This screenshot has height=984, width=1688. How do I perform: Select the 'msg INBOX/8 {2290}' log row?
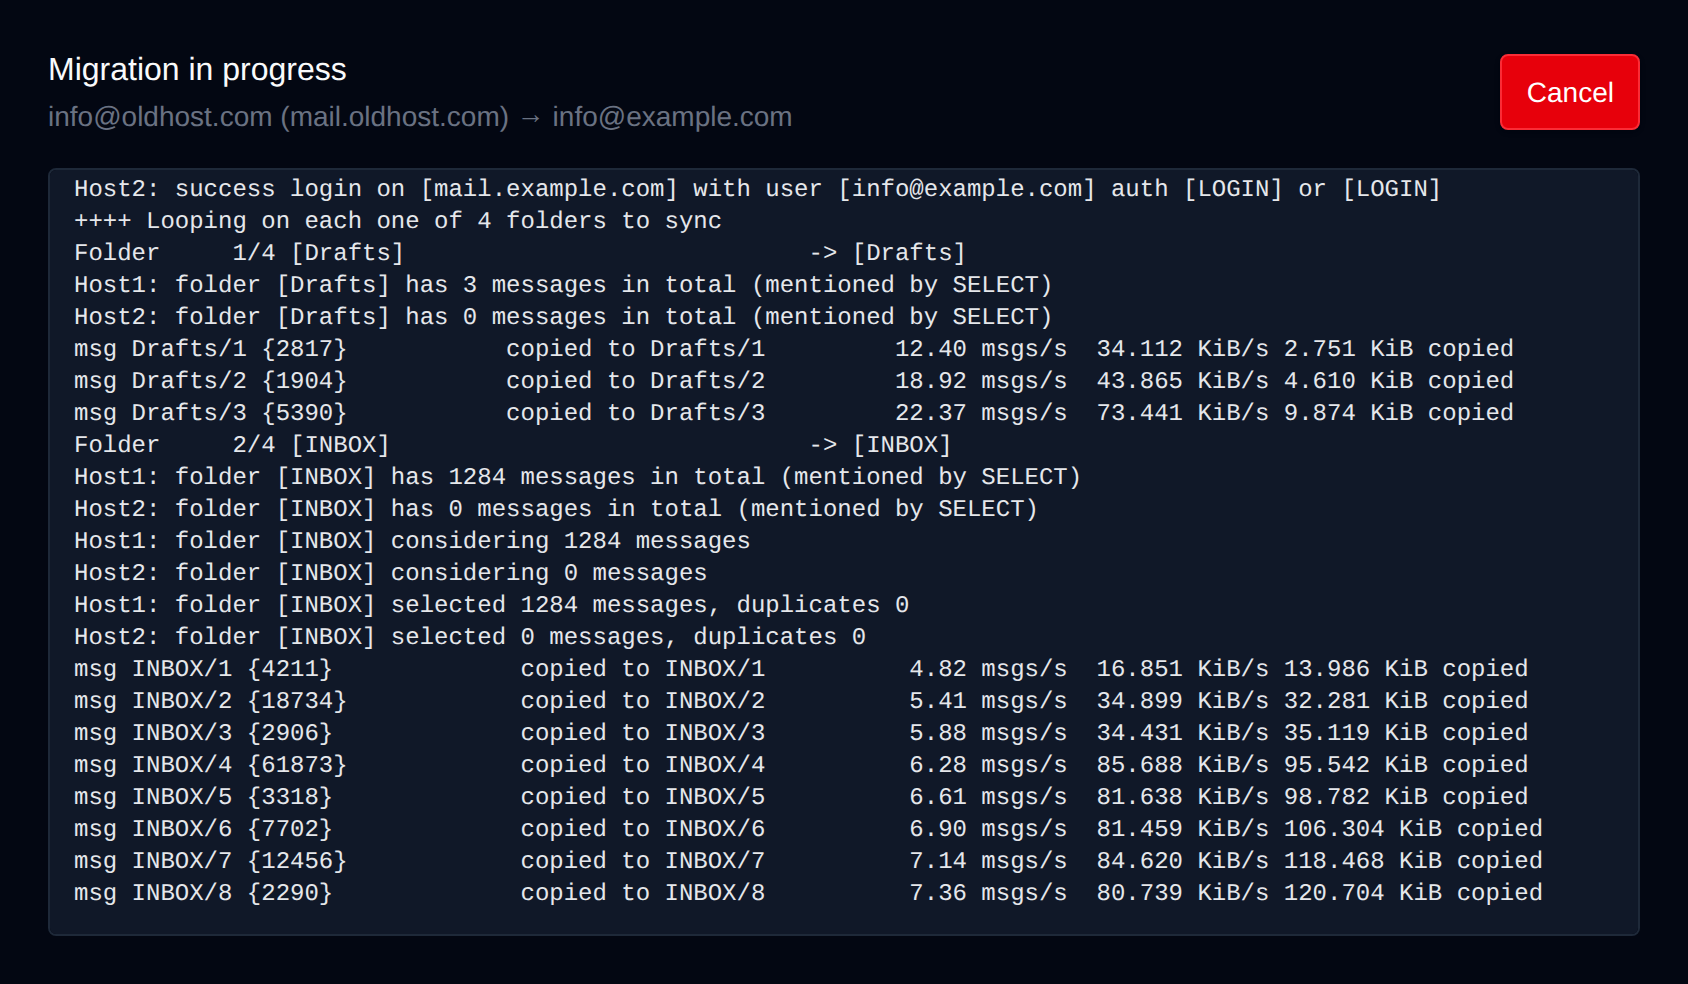[808, 893]
